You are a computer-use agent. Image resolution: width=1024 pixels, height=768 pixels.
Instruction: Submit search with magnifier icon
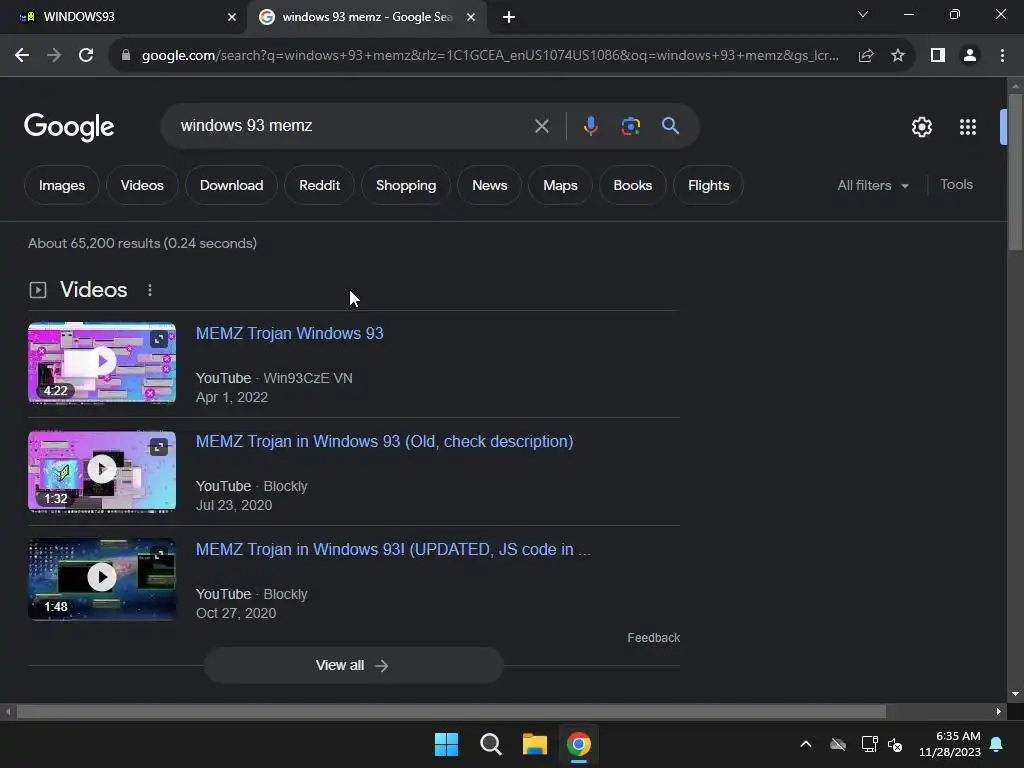pos(670,126)
